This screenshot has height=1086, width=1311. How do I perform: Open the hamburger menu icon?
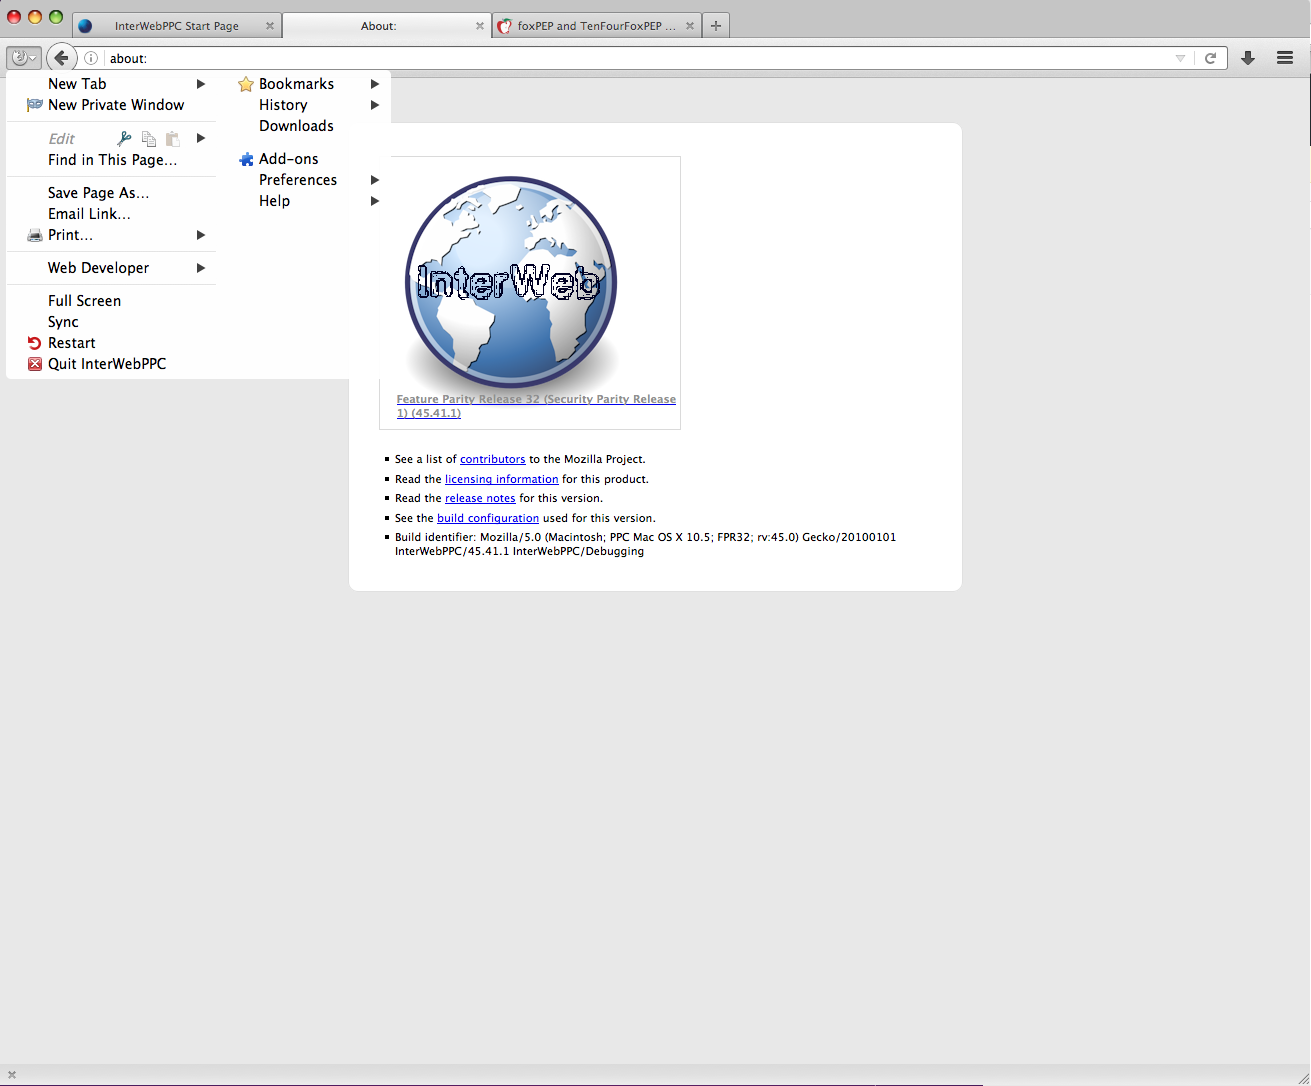coord(1285,58)
